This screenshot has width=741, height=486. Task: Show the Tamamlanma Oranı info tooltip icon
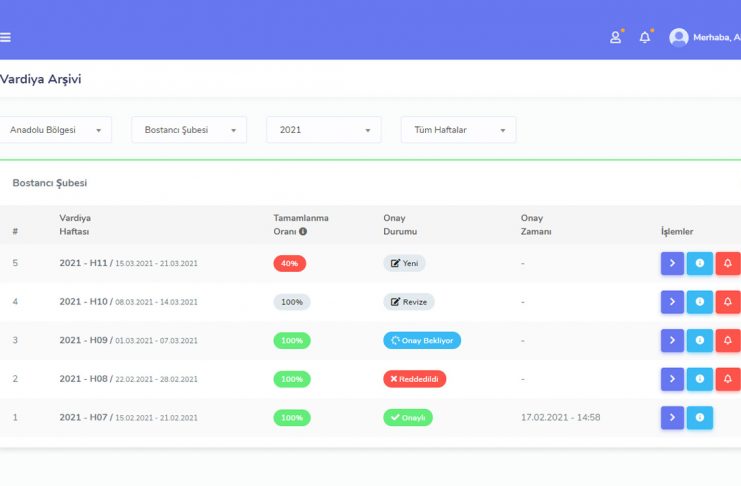coord(303,231)
